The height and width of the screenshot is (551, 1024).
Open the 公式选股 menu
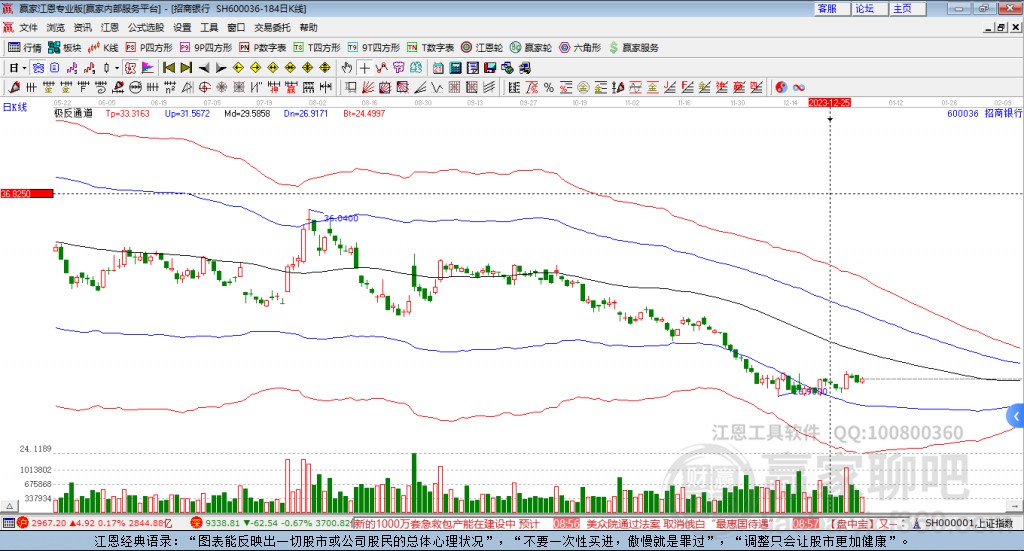coord(146,27)
